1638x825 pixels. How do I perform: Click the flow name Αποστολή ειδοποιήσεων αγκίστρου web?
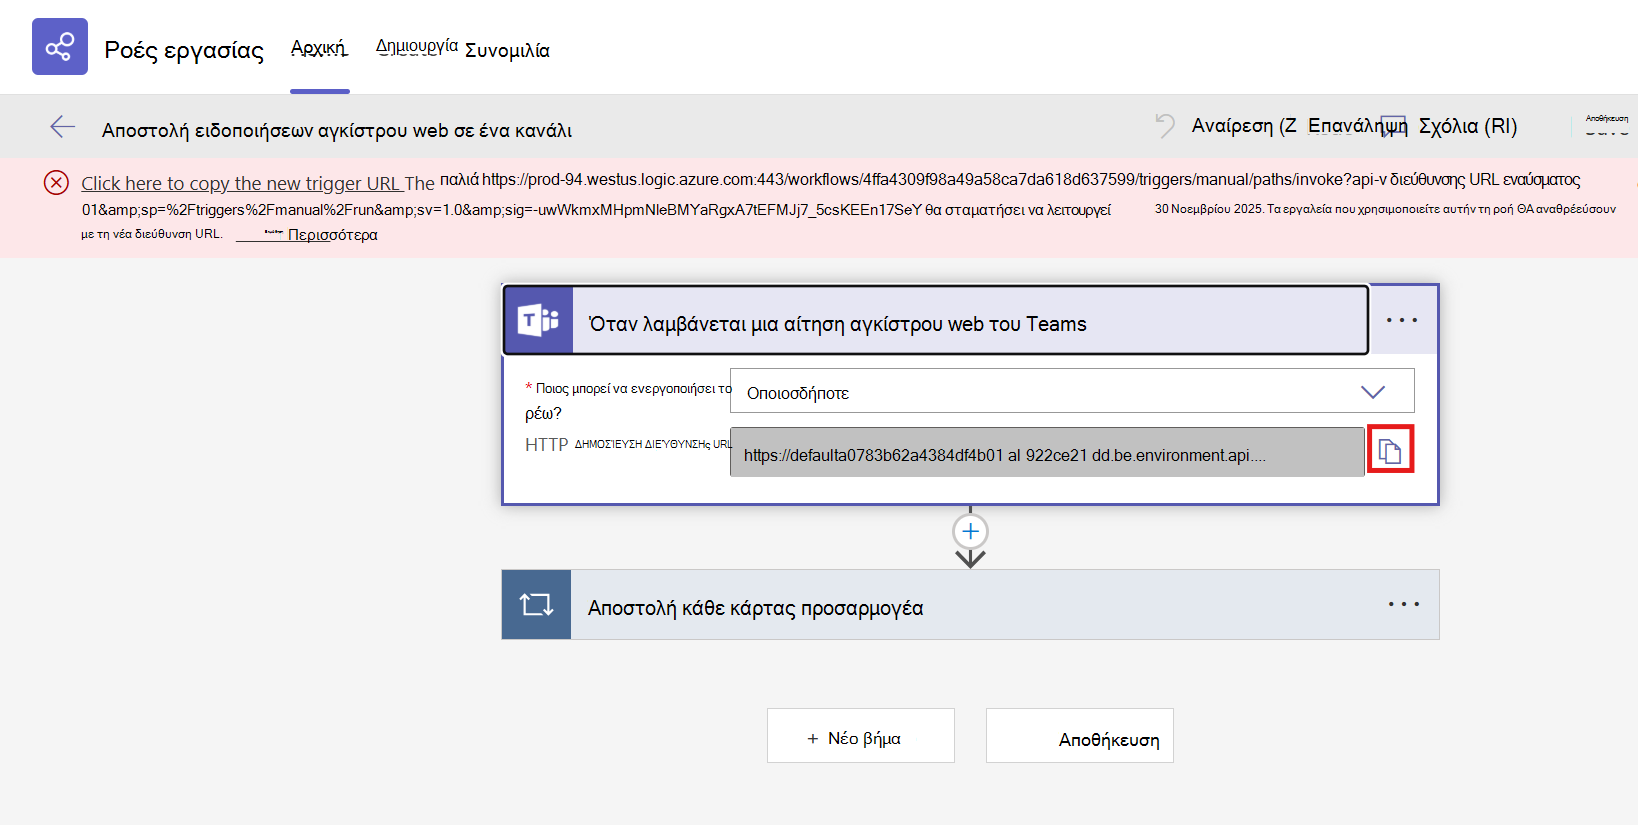(337, 130)
